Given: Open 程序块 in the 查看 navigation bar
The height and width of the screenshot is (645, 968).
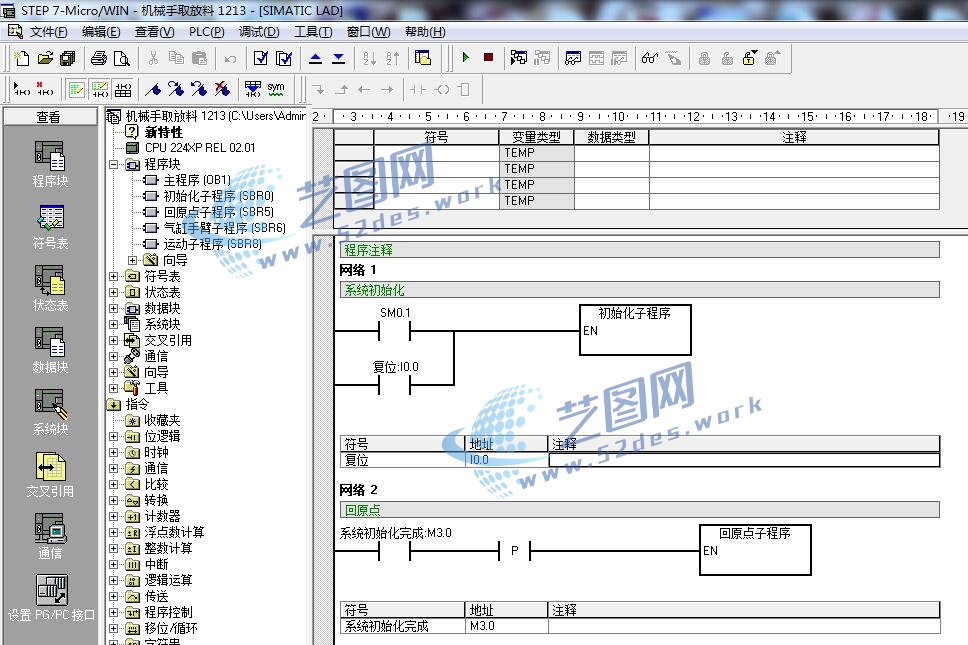Looking at the screenshot, I should coord(50,164).
